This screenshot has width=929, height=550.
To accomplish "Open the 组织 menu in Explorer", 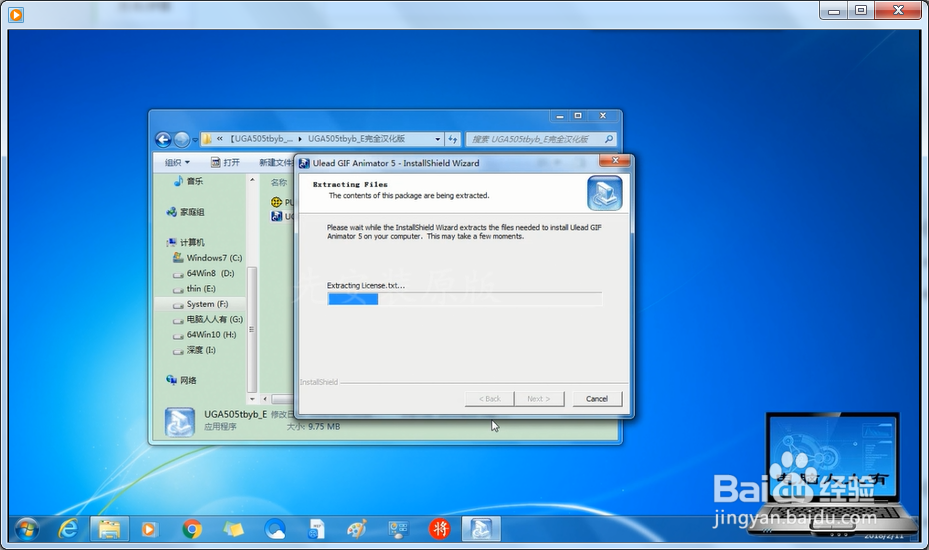I will pyautogui.click(x=177, y=162).
